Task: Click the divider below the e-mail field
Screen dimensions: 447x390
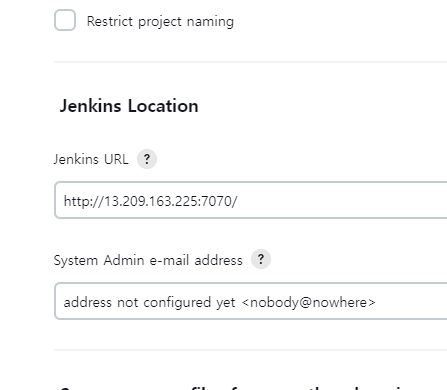Action: click(x=251, y=350)
